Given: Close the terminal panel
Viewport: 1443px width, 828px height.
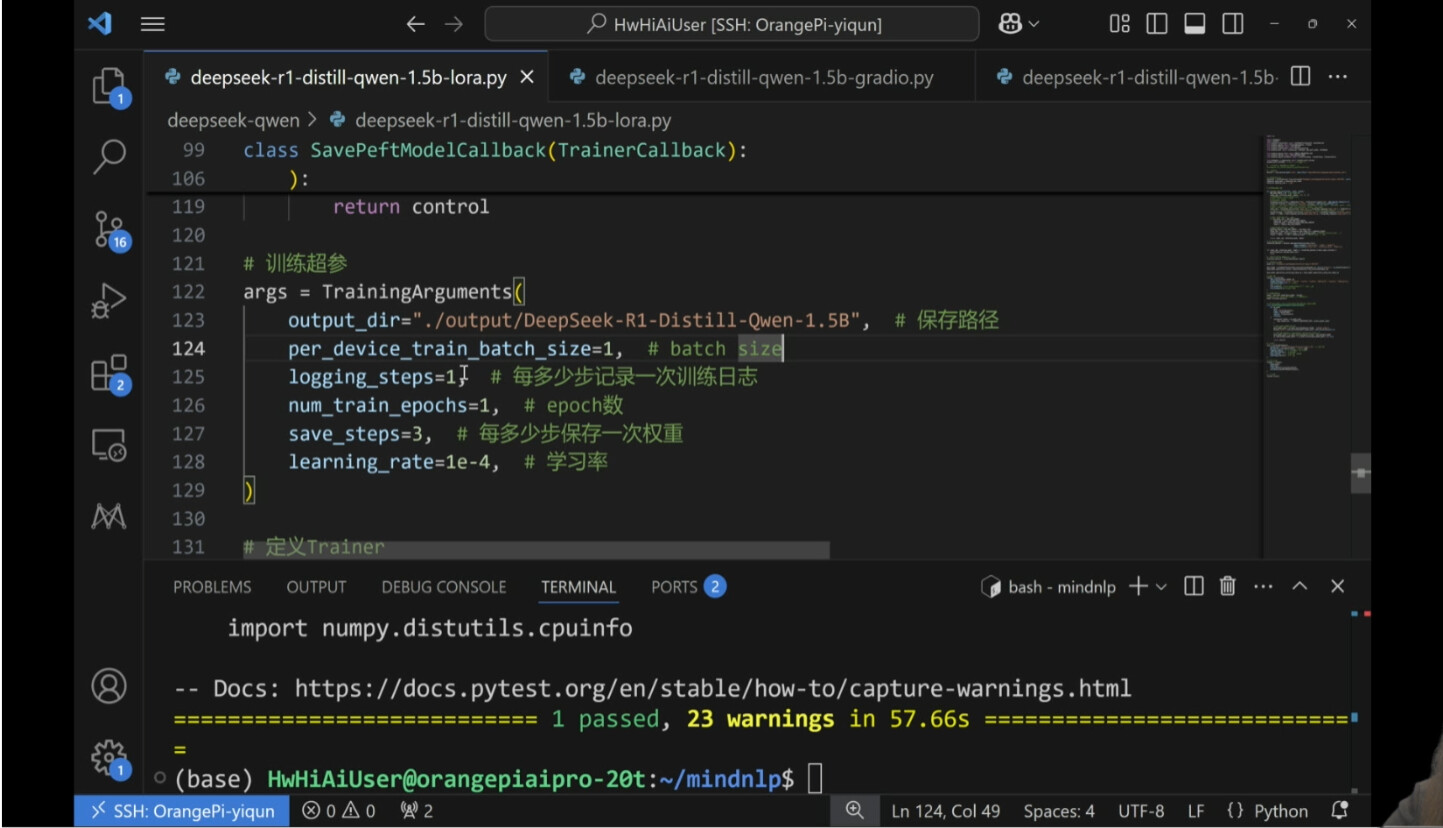Looking at the screenshot, I should 1338,587.
